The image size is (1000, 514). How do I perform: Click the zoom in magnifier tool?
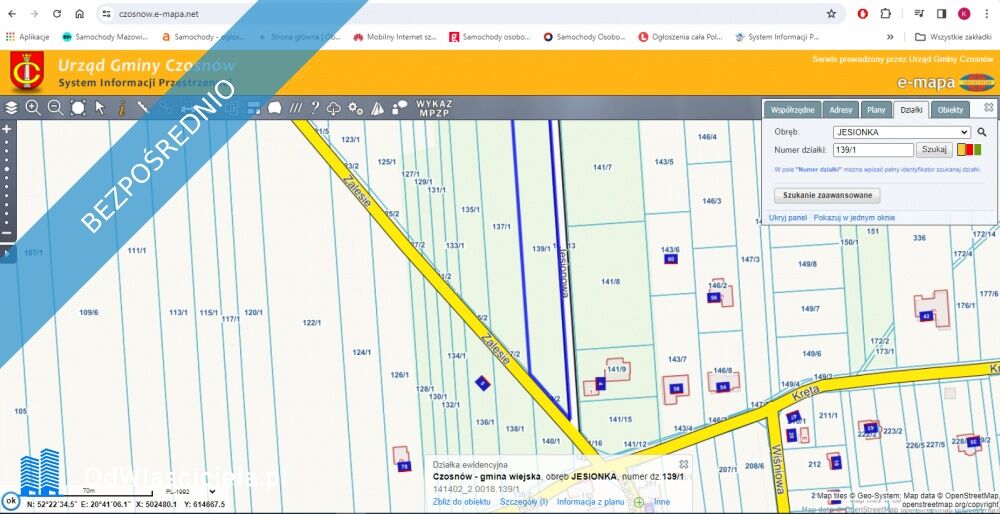click(x=33, y=107)
